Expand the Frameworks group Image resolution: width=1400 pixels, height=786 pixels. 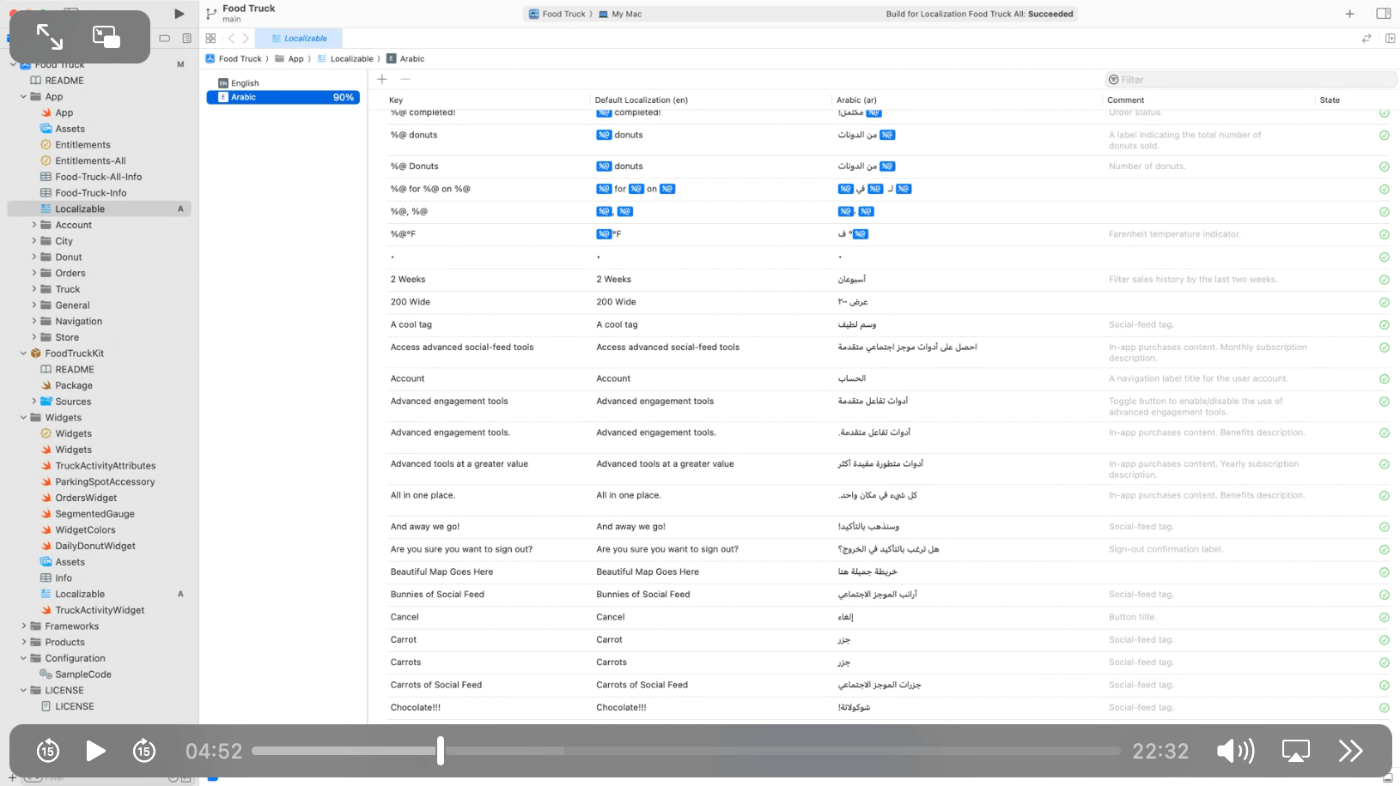[23, 626]
